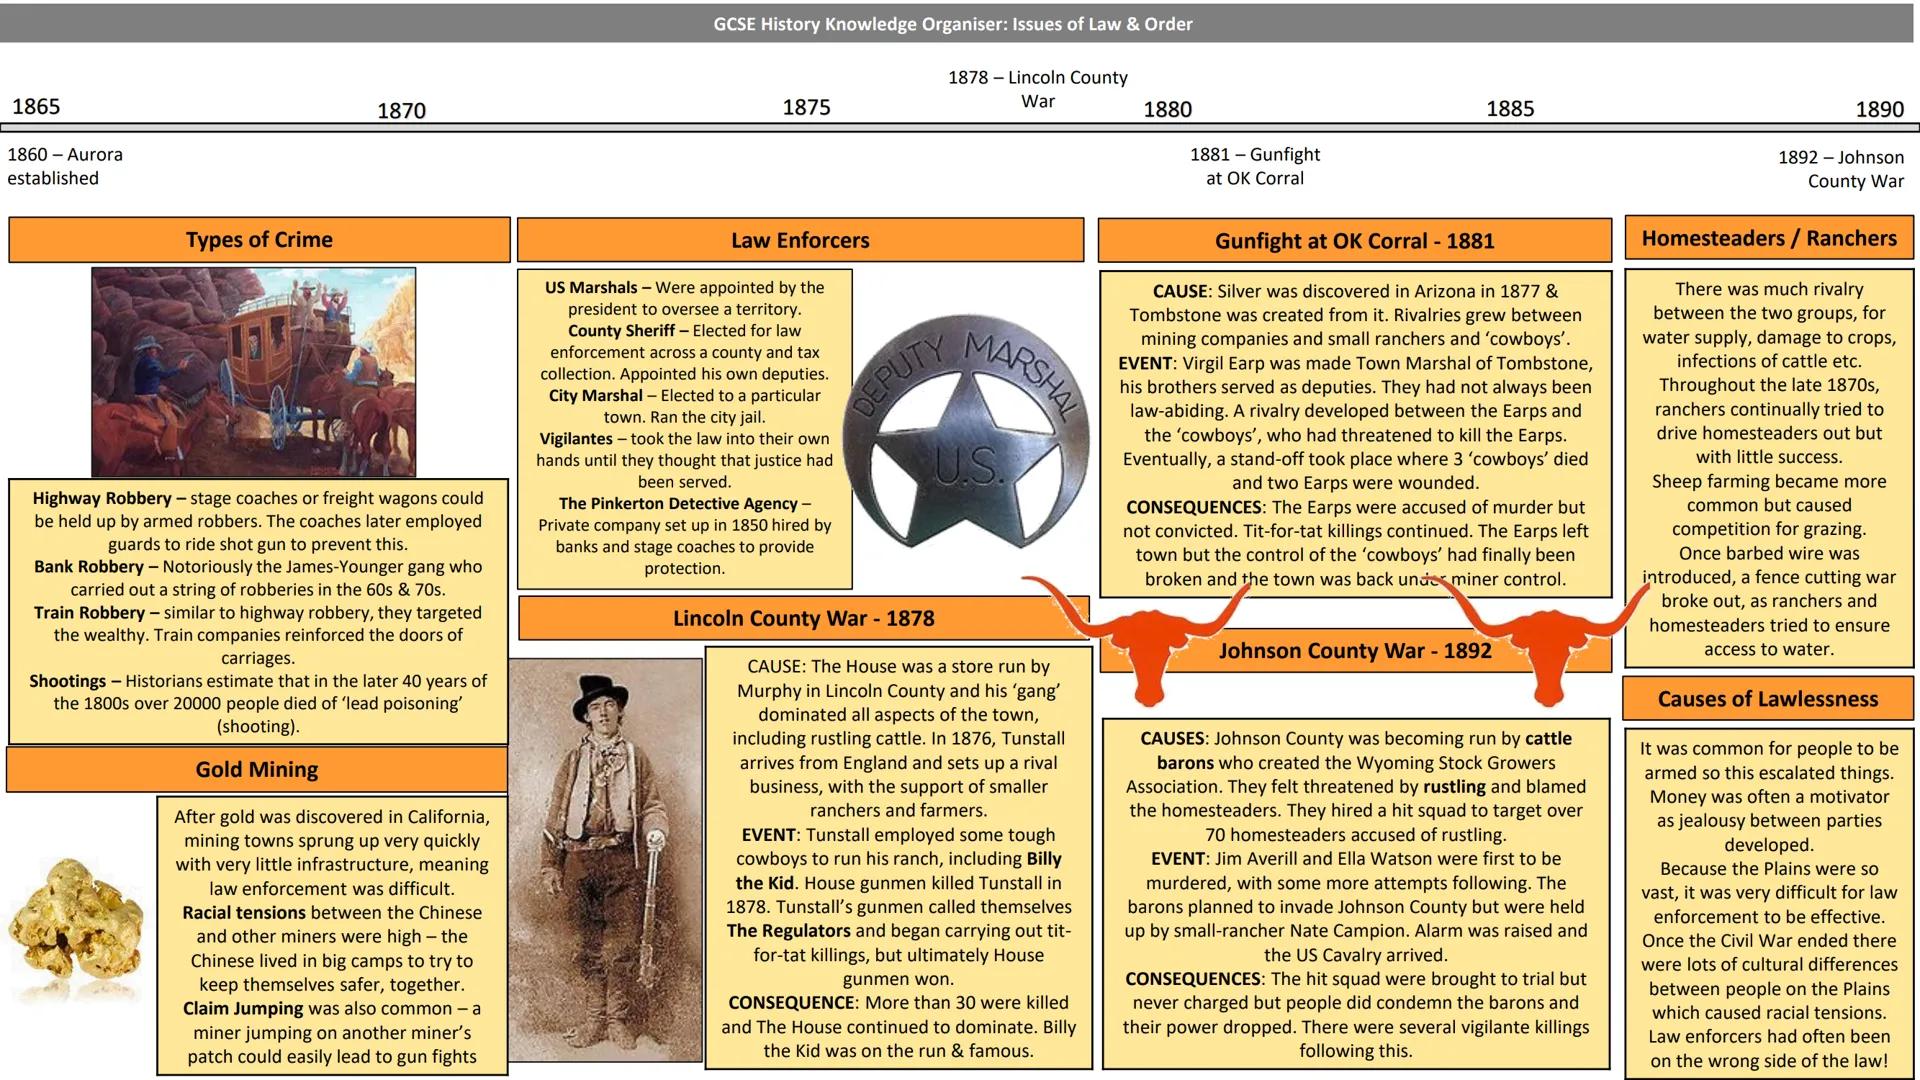This screenshot has width=1920, height=1080.
Task: Open the Law Enforcers section
Action: click(x=799, y=240)
